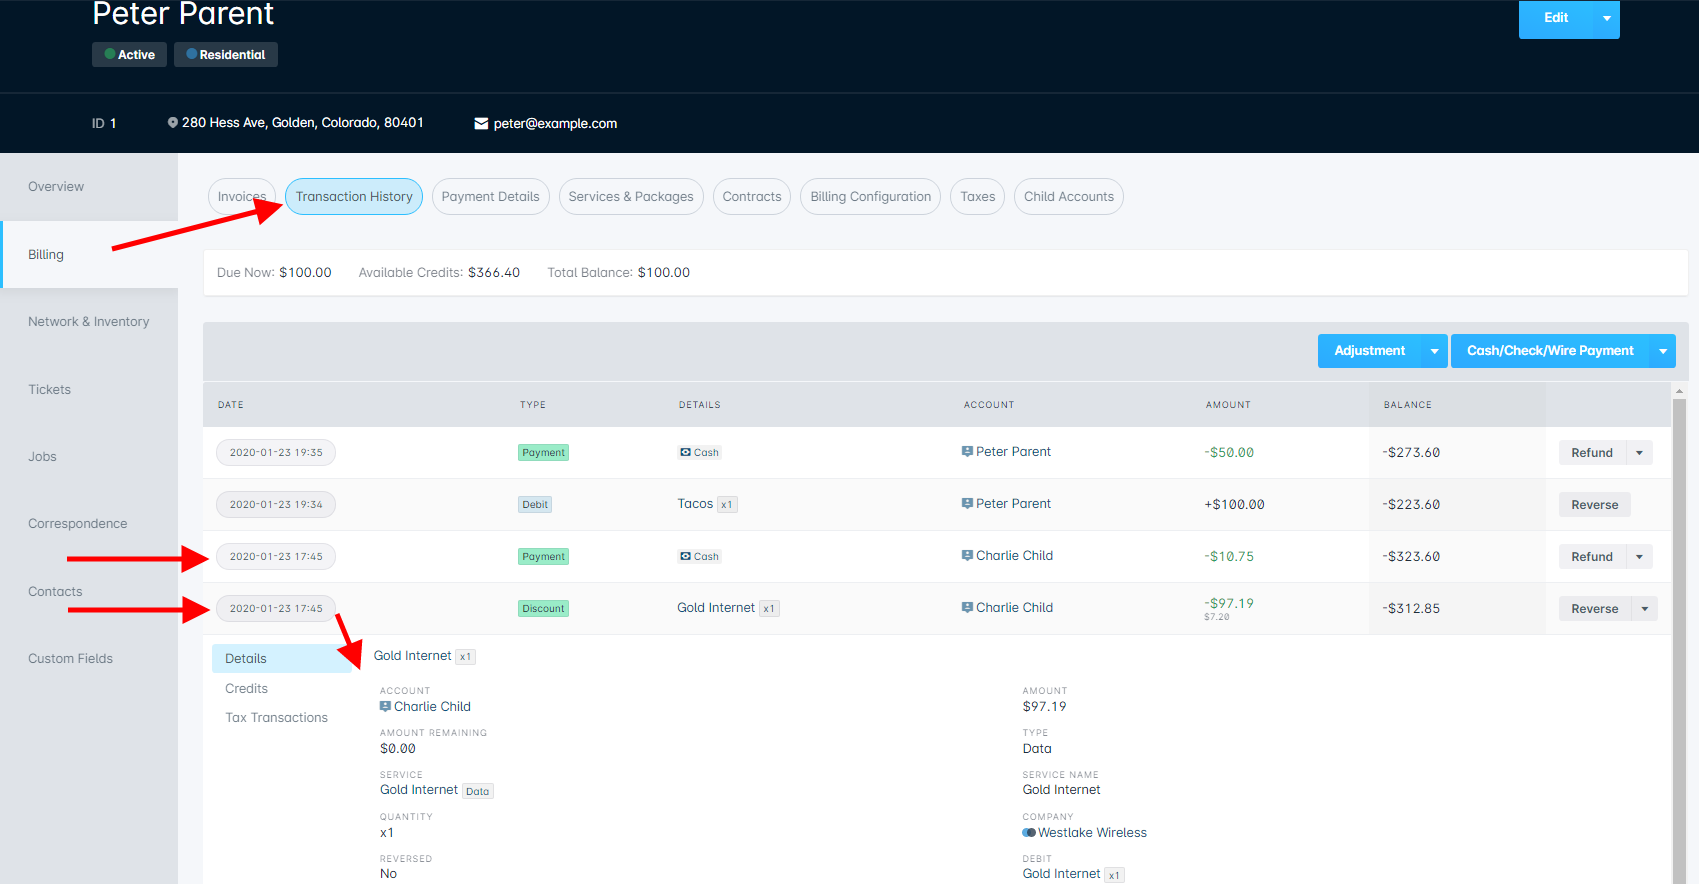Click the Cash icon in the -$50.00 payment row

[x=685, y=452]
